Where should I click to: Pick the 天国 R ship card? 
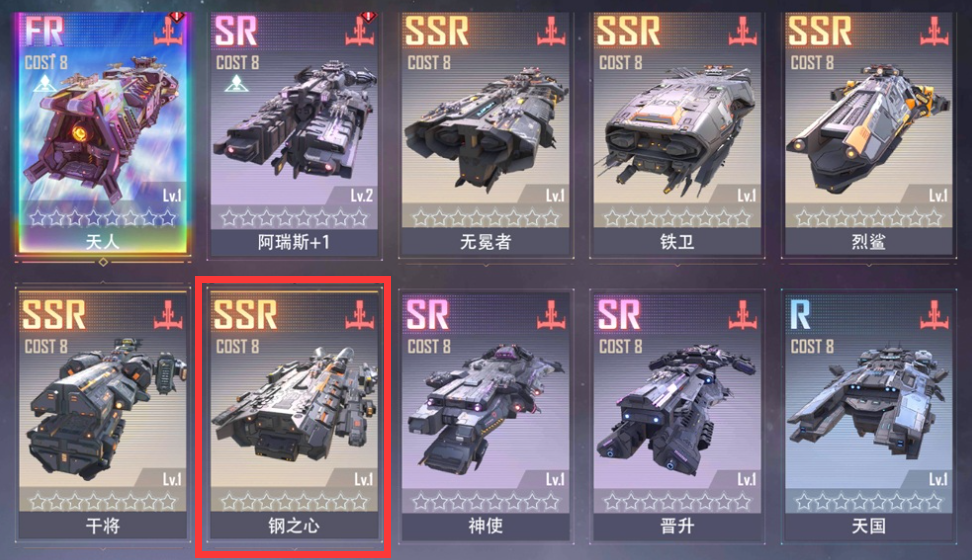(x=868, y=416)
